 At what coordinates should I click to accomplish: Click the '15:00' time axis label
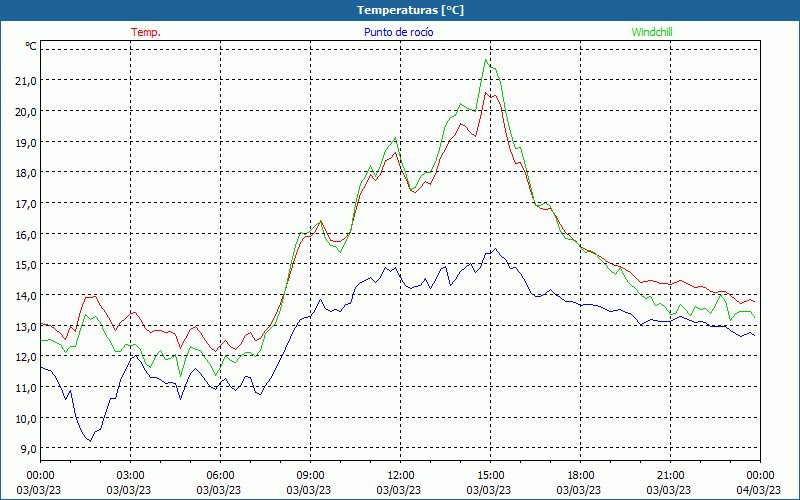[x=490, y=476]
